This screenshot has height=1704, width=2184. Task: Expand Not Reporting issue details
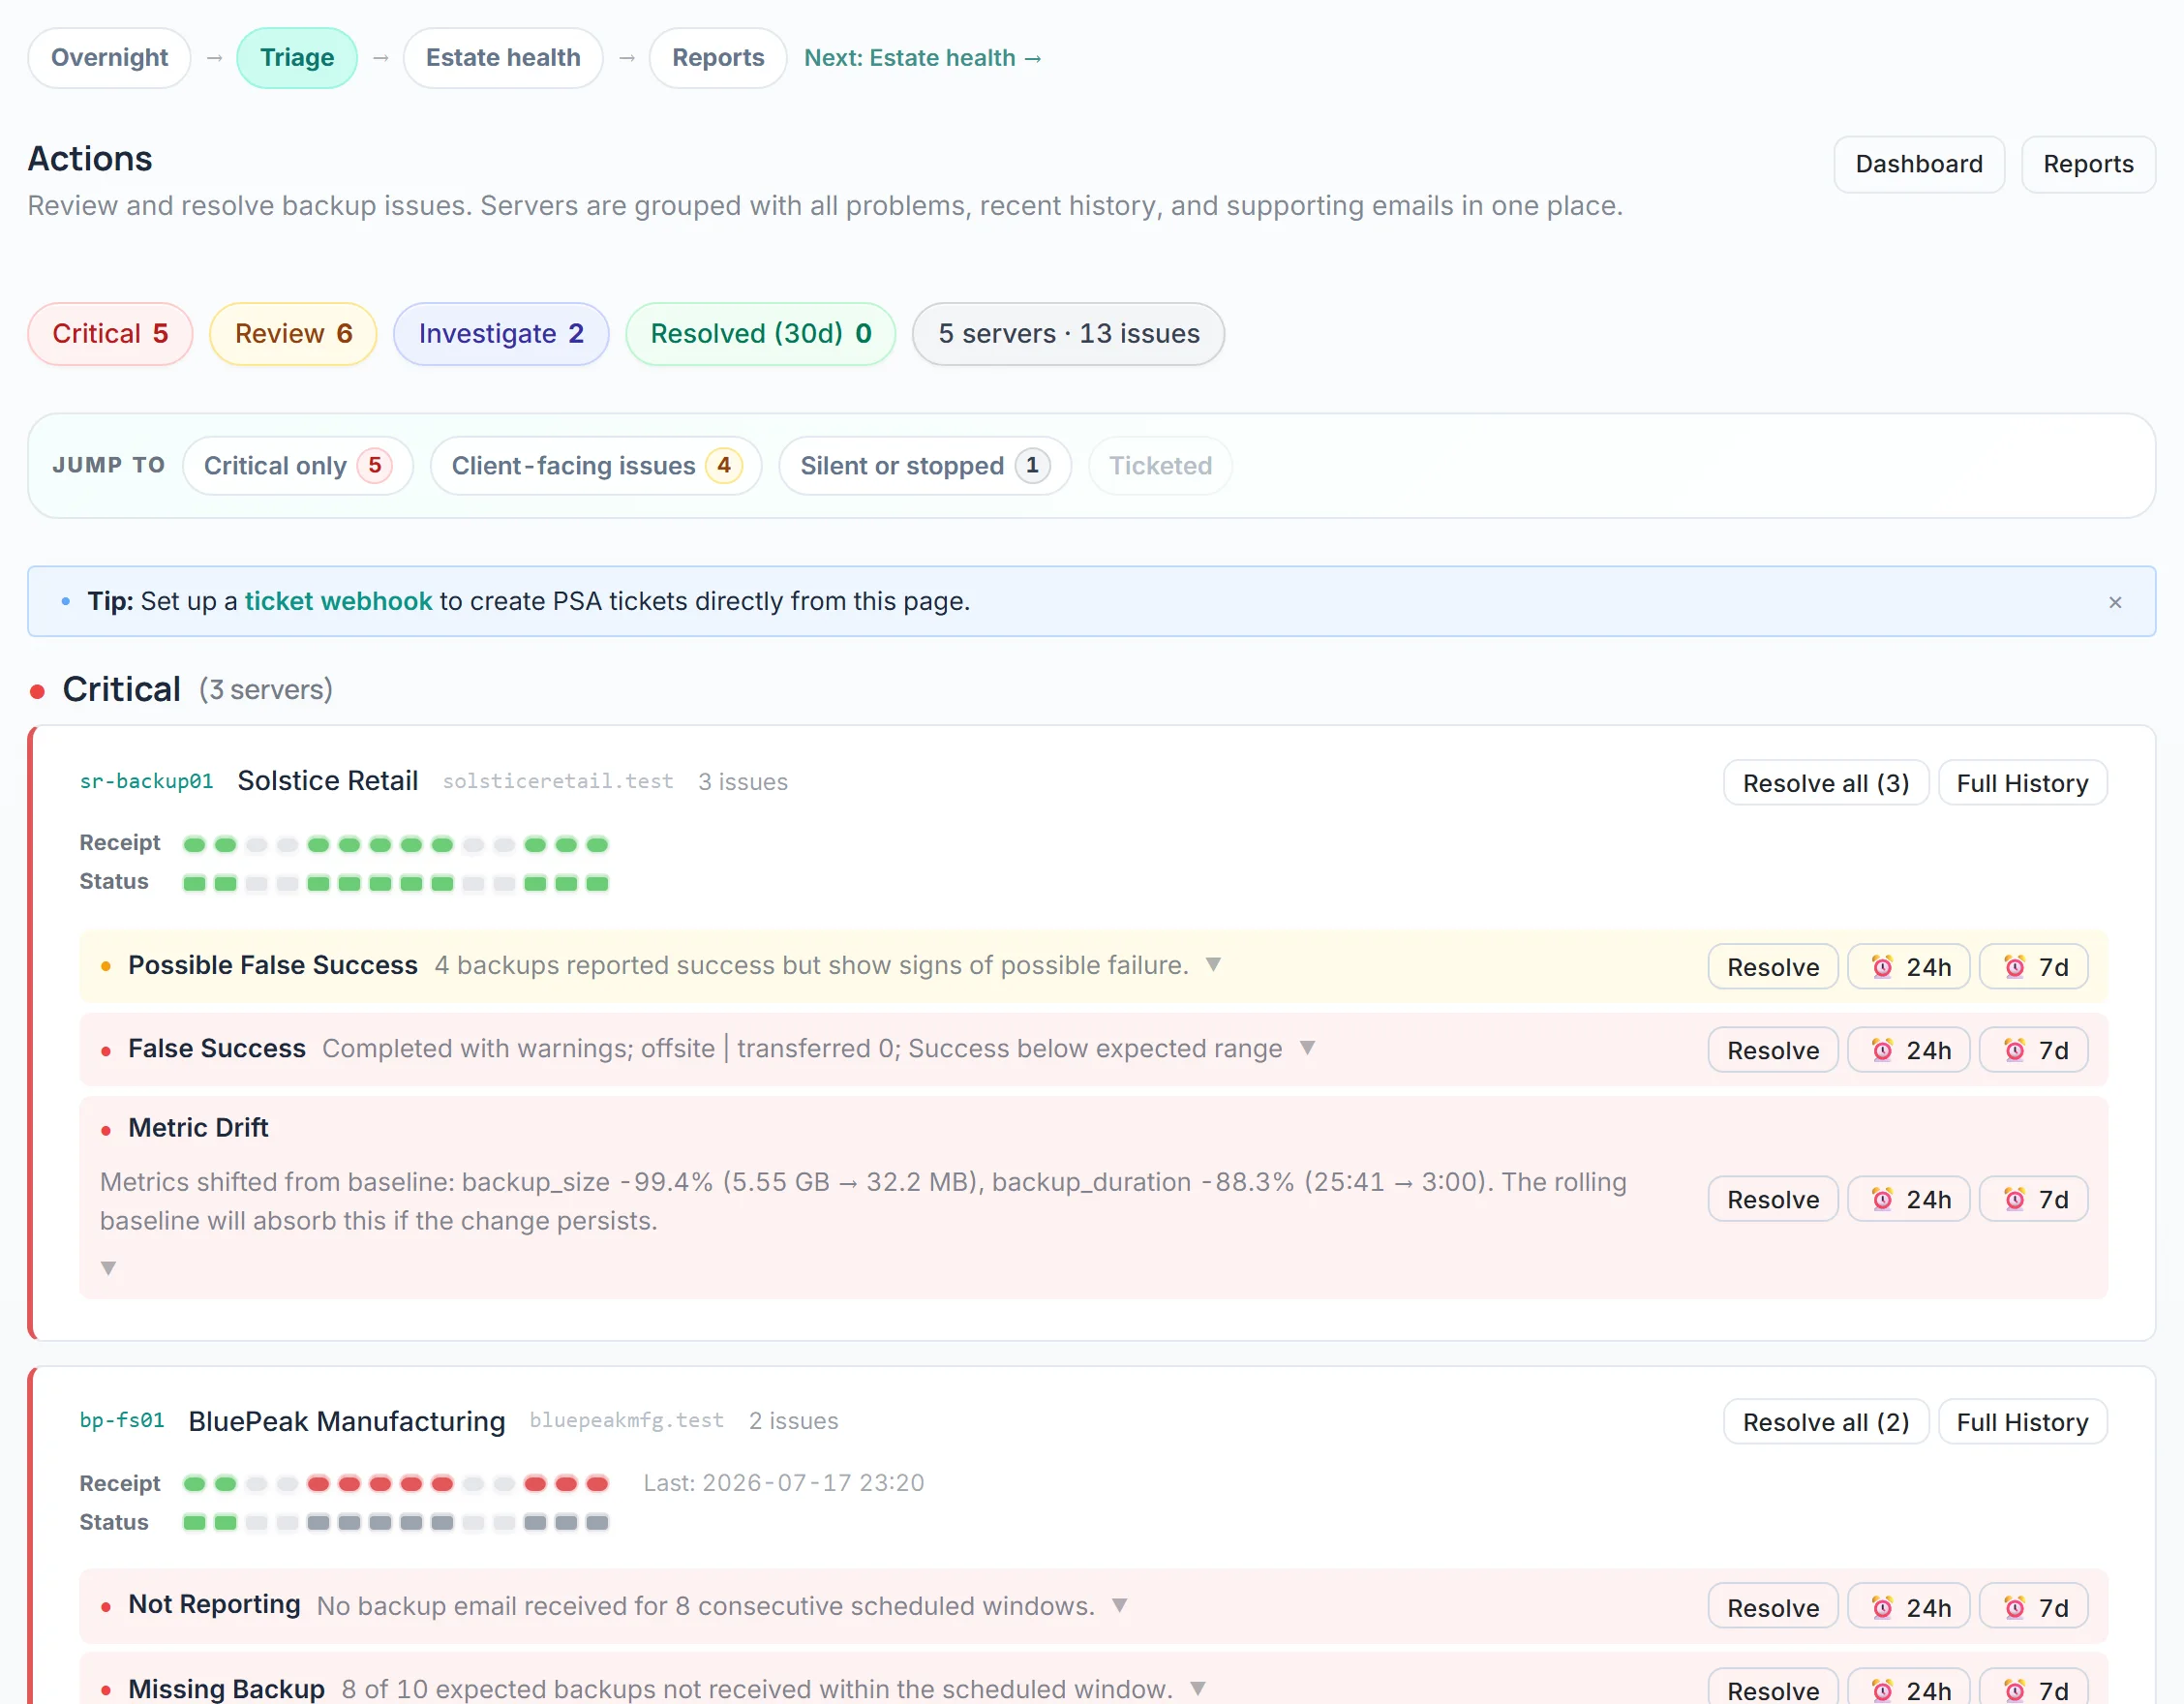coord(1120,1605)
